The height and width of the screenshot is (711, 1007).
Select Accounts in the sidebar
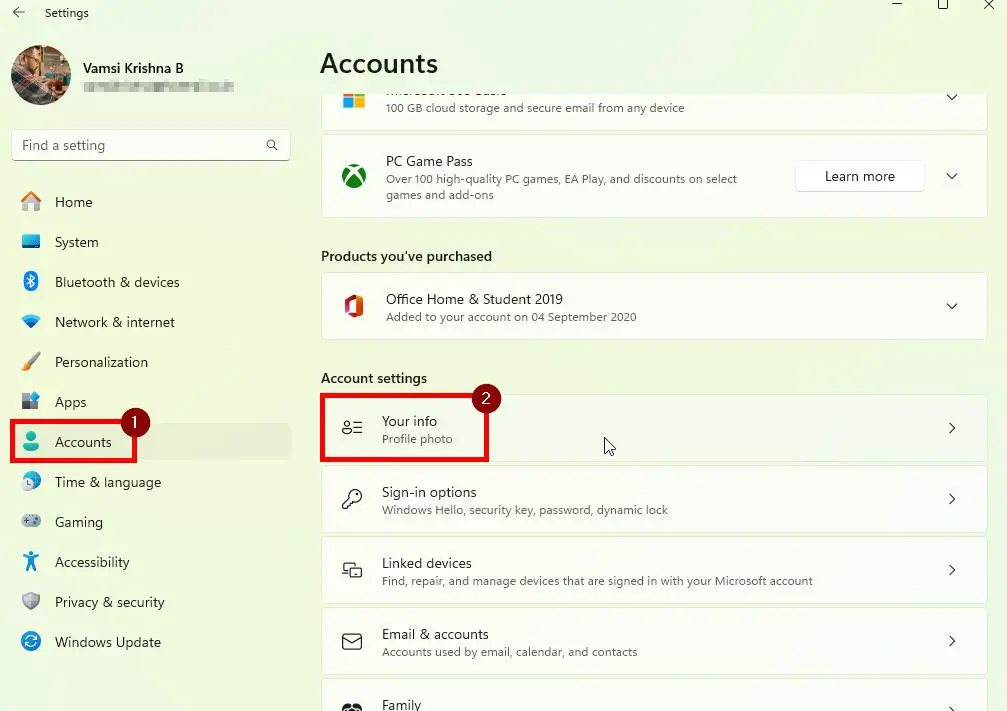(85, 441)
